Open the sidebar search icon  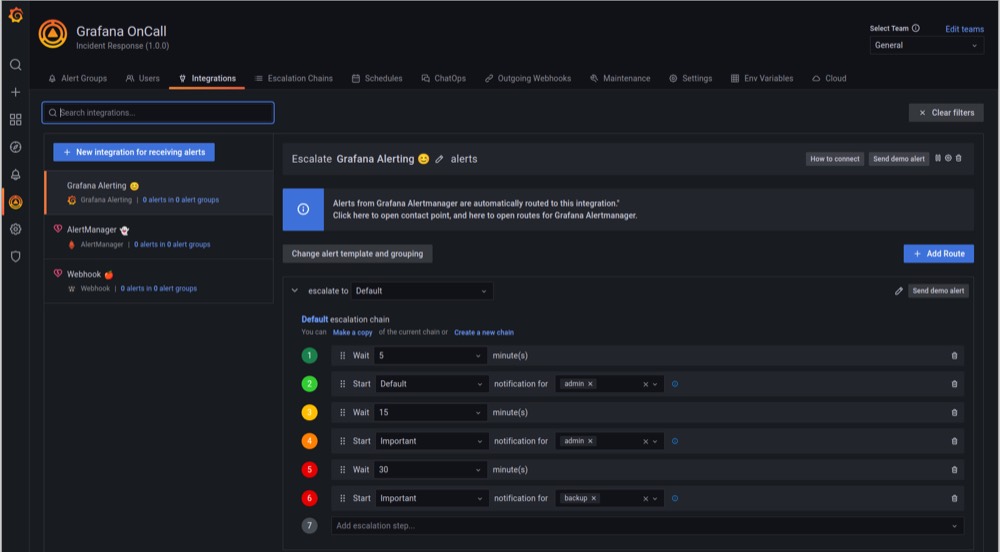pos(16,64)
